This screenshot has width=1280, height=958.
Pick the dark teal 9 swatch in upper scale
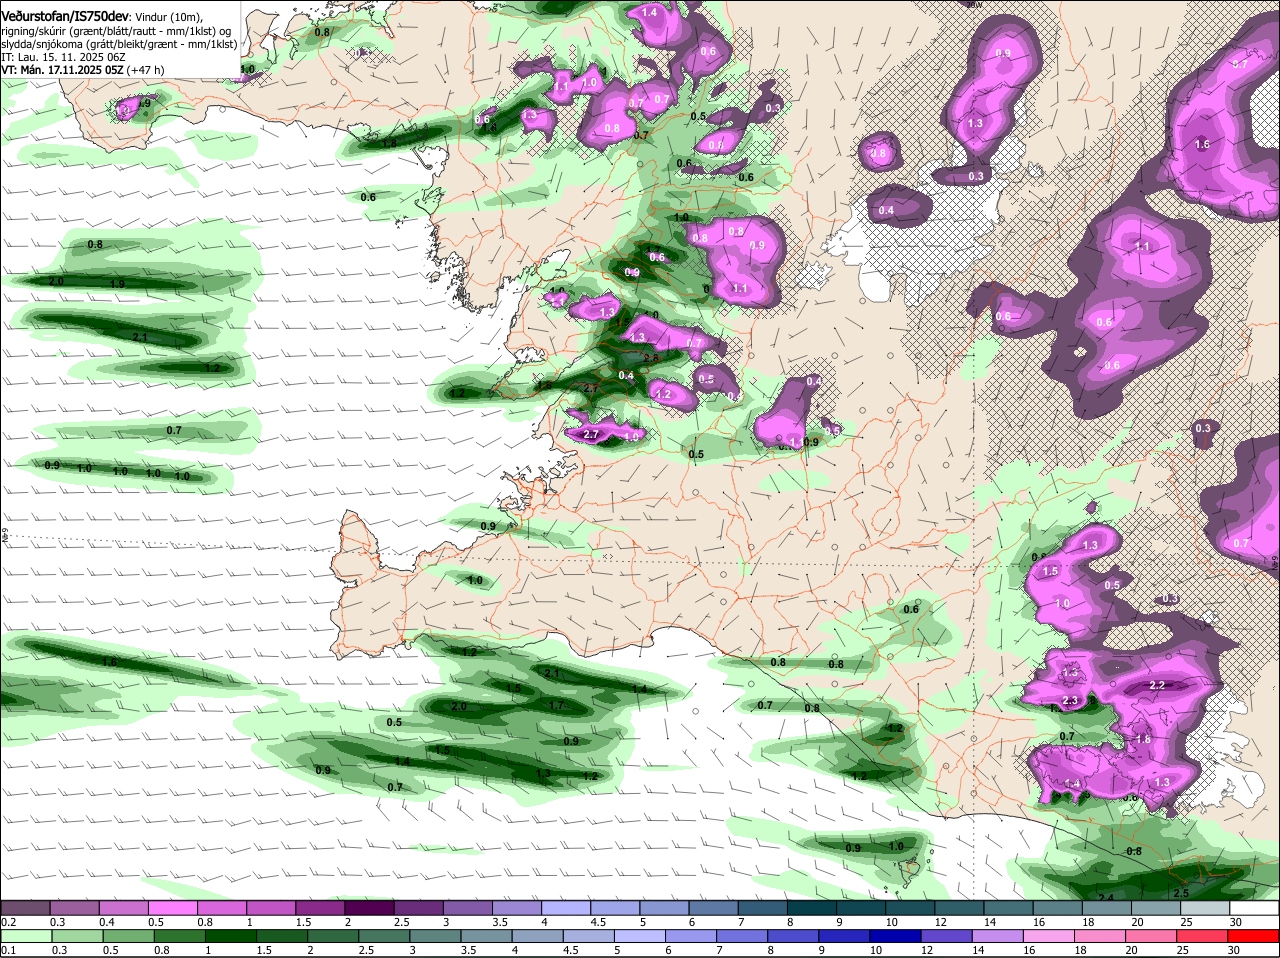point(862,907)
